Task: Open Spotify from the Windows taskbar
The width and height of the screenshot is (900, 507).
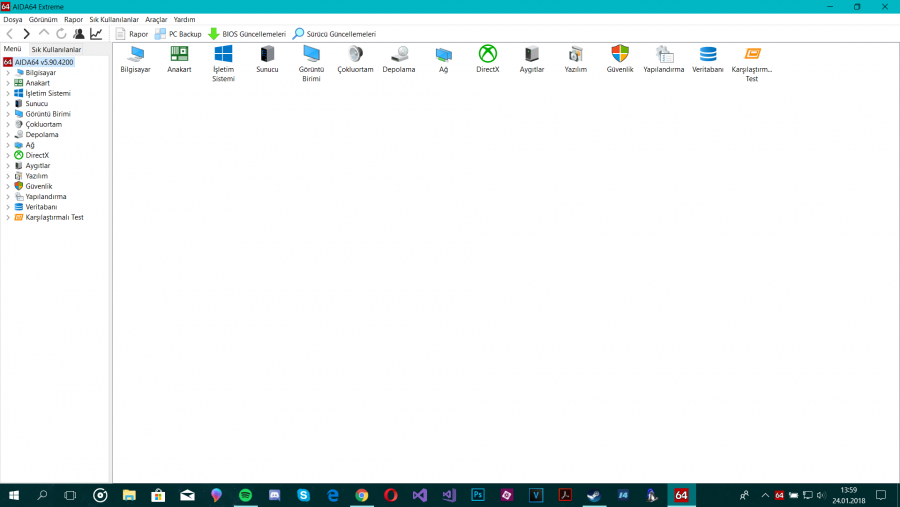Action: click(246, 495)
